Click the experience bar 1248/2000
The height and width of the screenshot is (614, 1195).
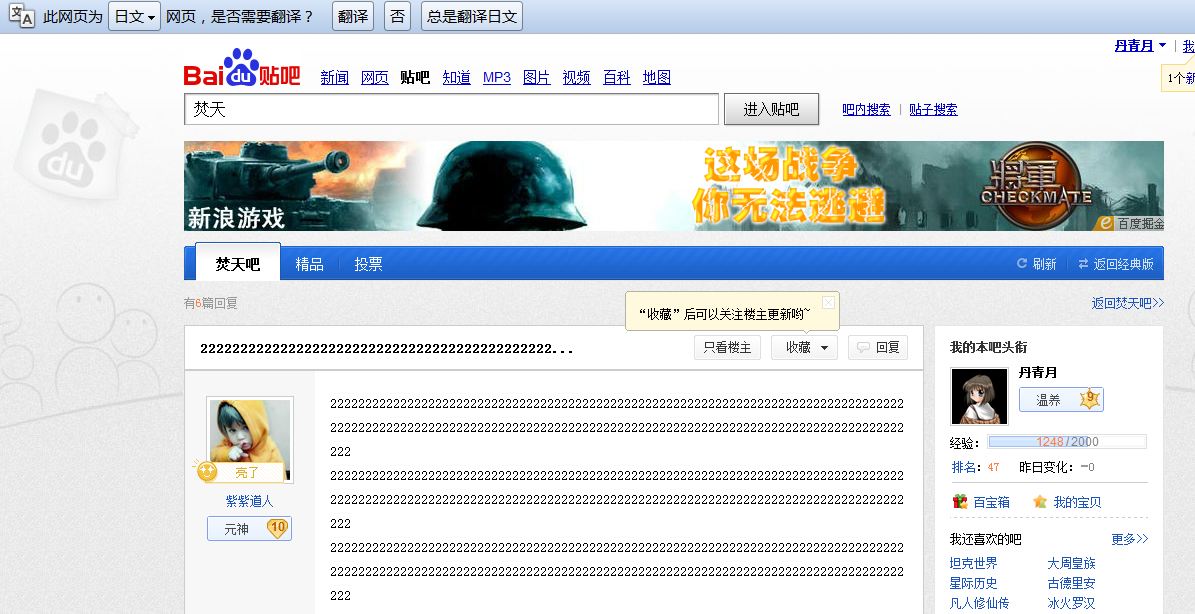(1067, 441)
